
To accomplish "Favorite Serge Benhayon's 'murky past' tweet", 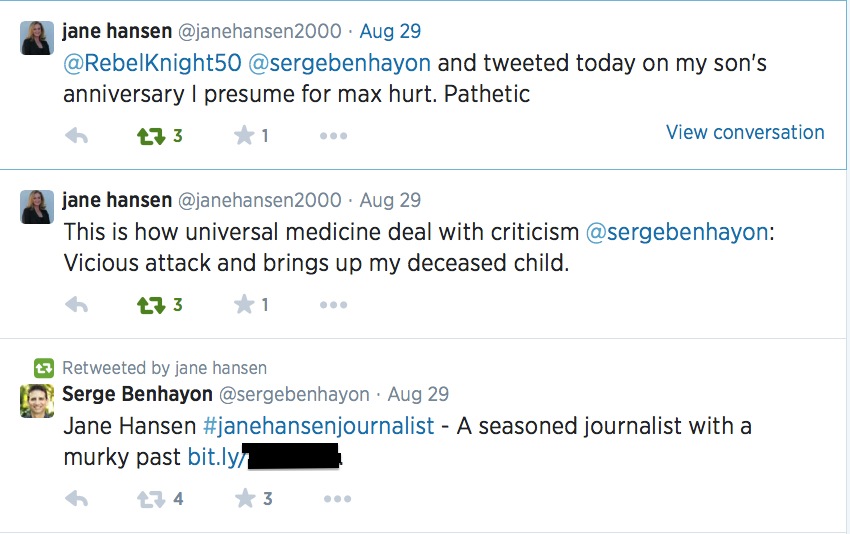I will coord(245,498).
